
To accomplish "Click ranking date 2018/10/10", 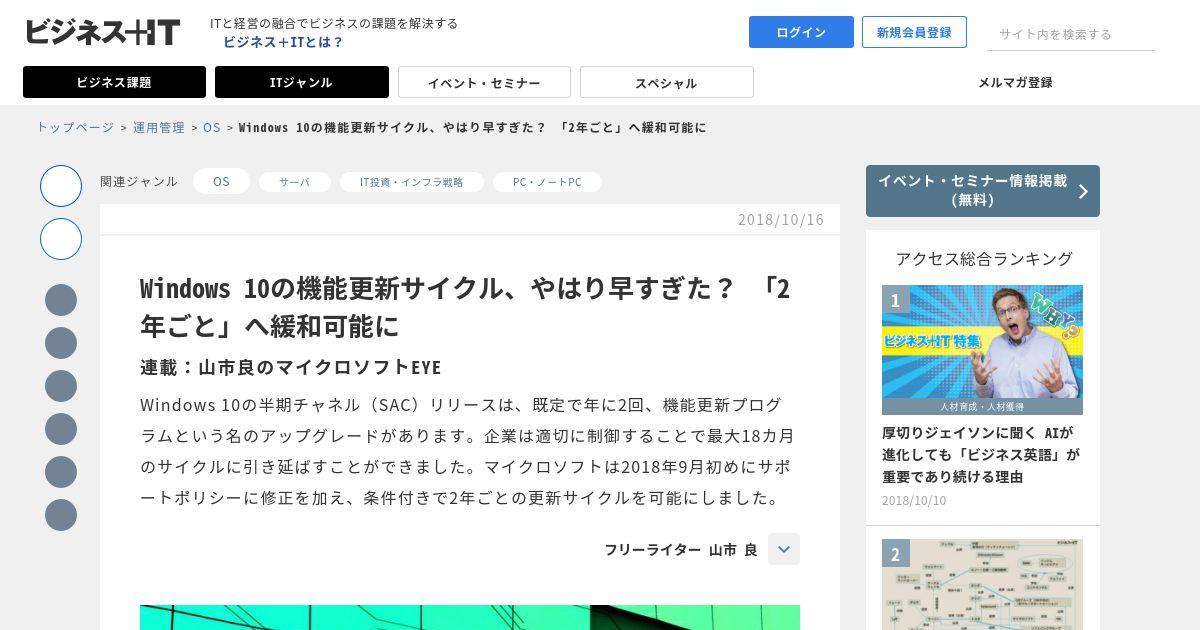I will (x=914, y=500).
